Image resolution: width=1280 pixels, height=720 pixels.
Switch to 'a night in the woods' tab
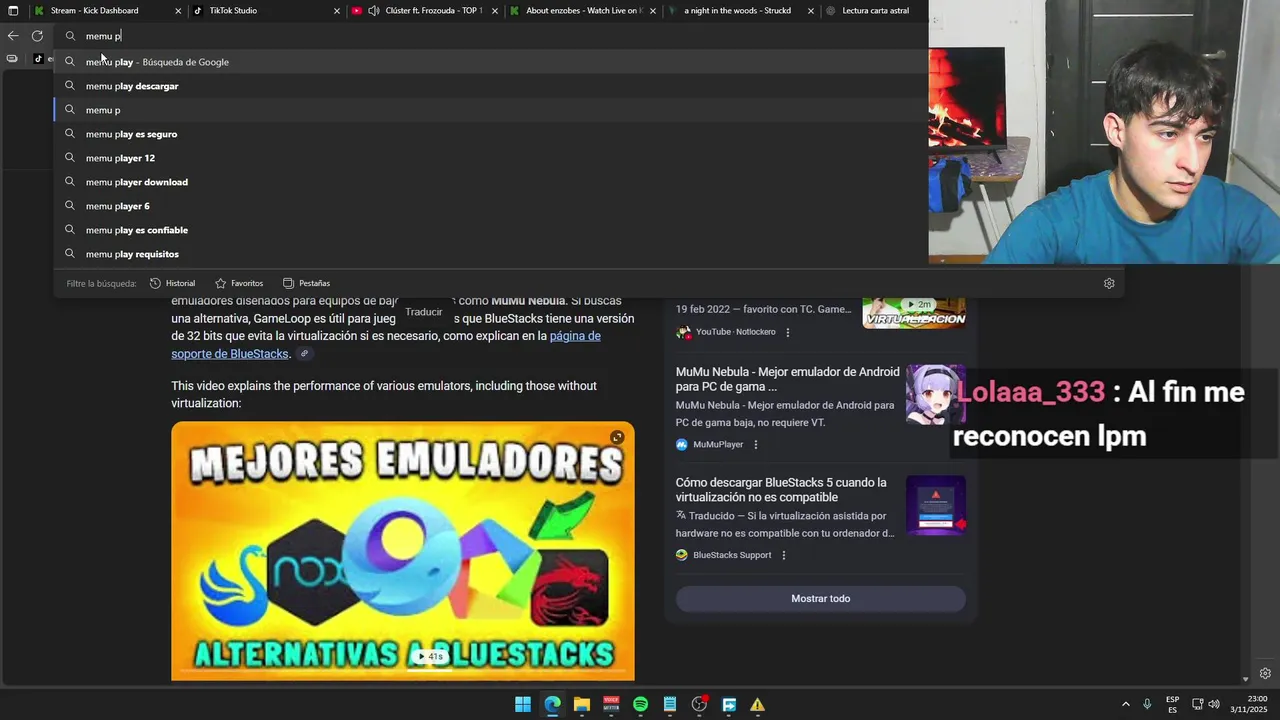tap(737, 11)
